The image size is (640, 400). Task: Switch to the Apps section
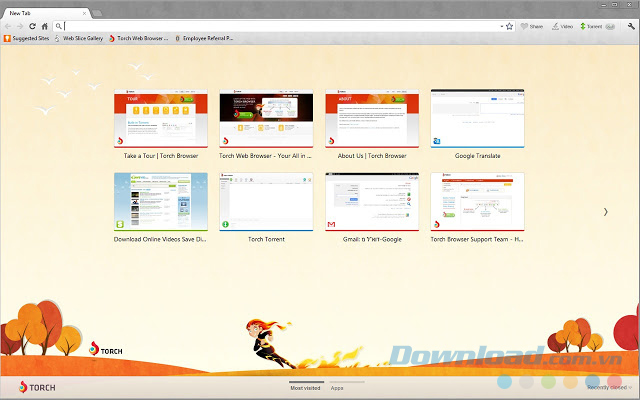click(337, 387)
